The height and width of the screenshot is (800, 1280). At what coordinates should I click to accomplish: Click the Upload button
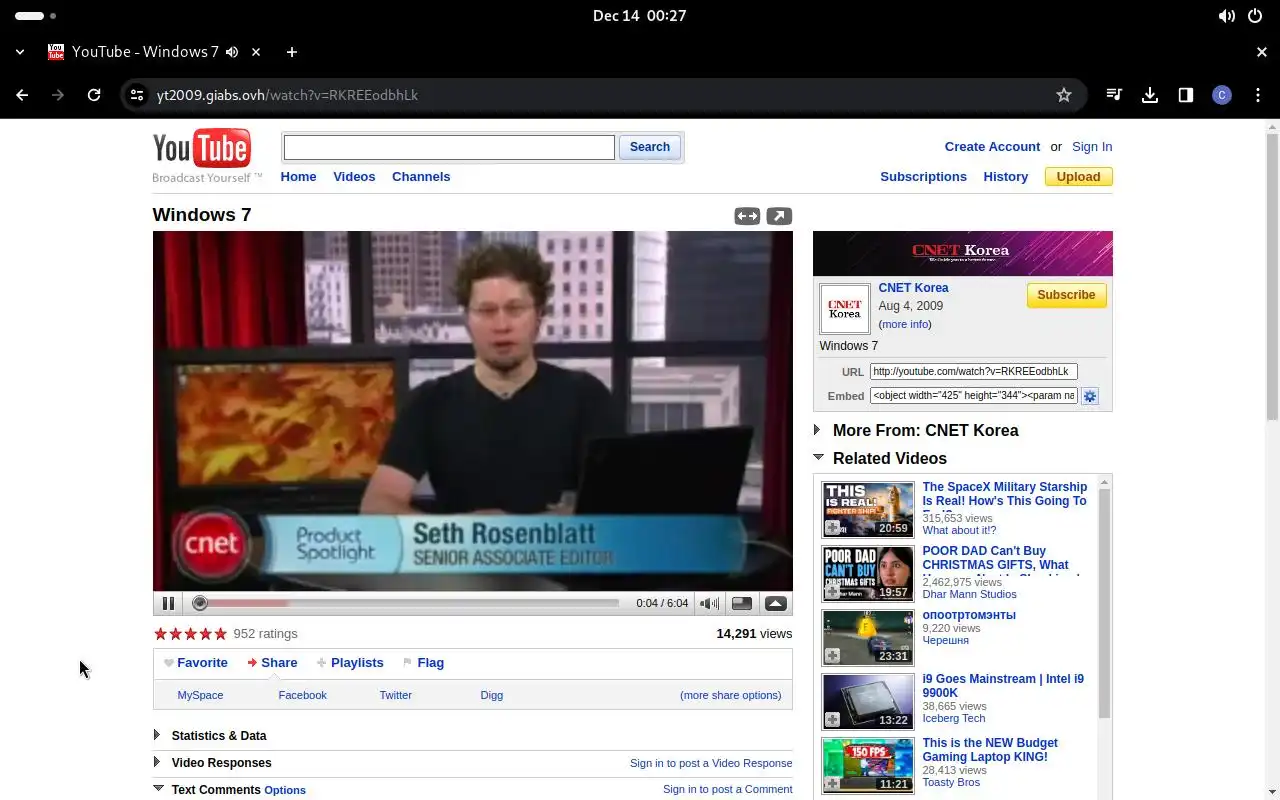pos(1078,176)
